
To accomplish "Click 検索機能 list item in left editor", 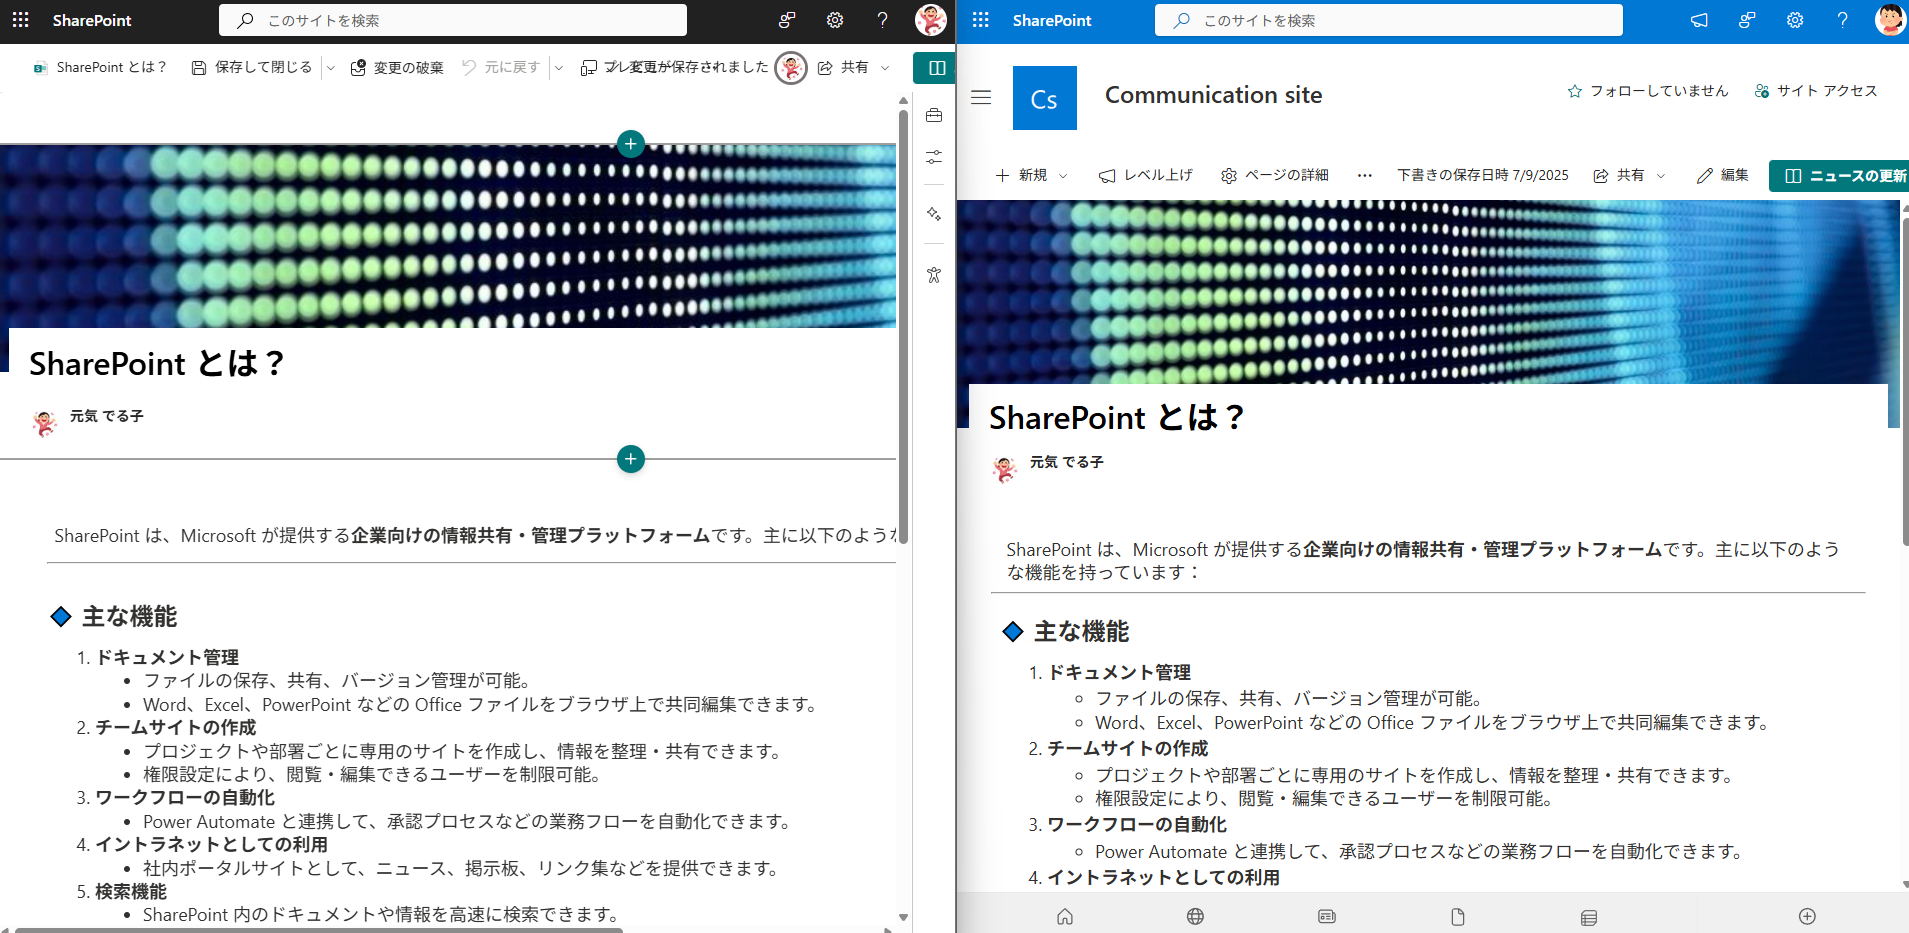I will 131,891.
